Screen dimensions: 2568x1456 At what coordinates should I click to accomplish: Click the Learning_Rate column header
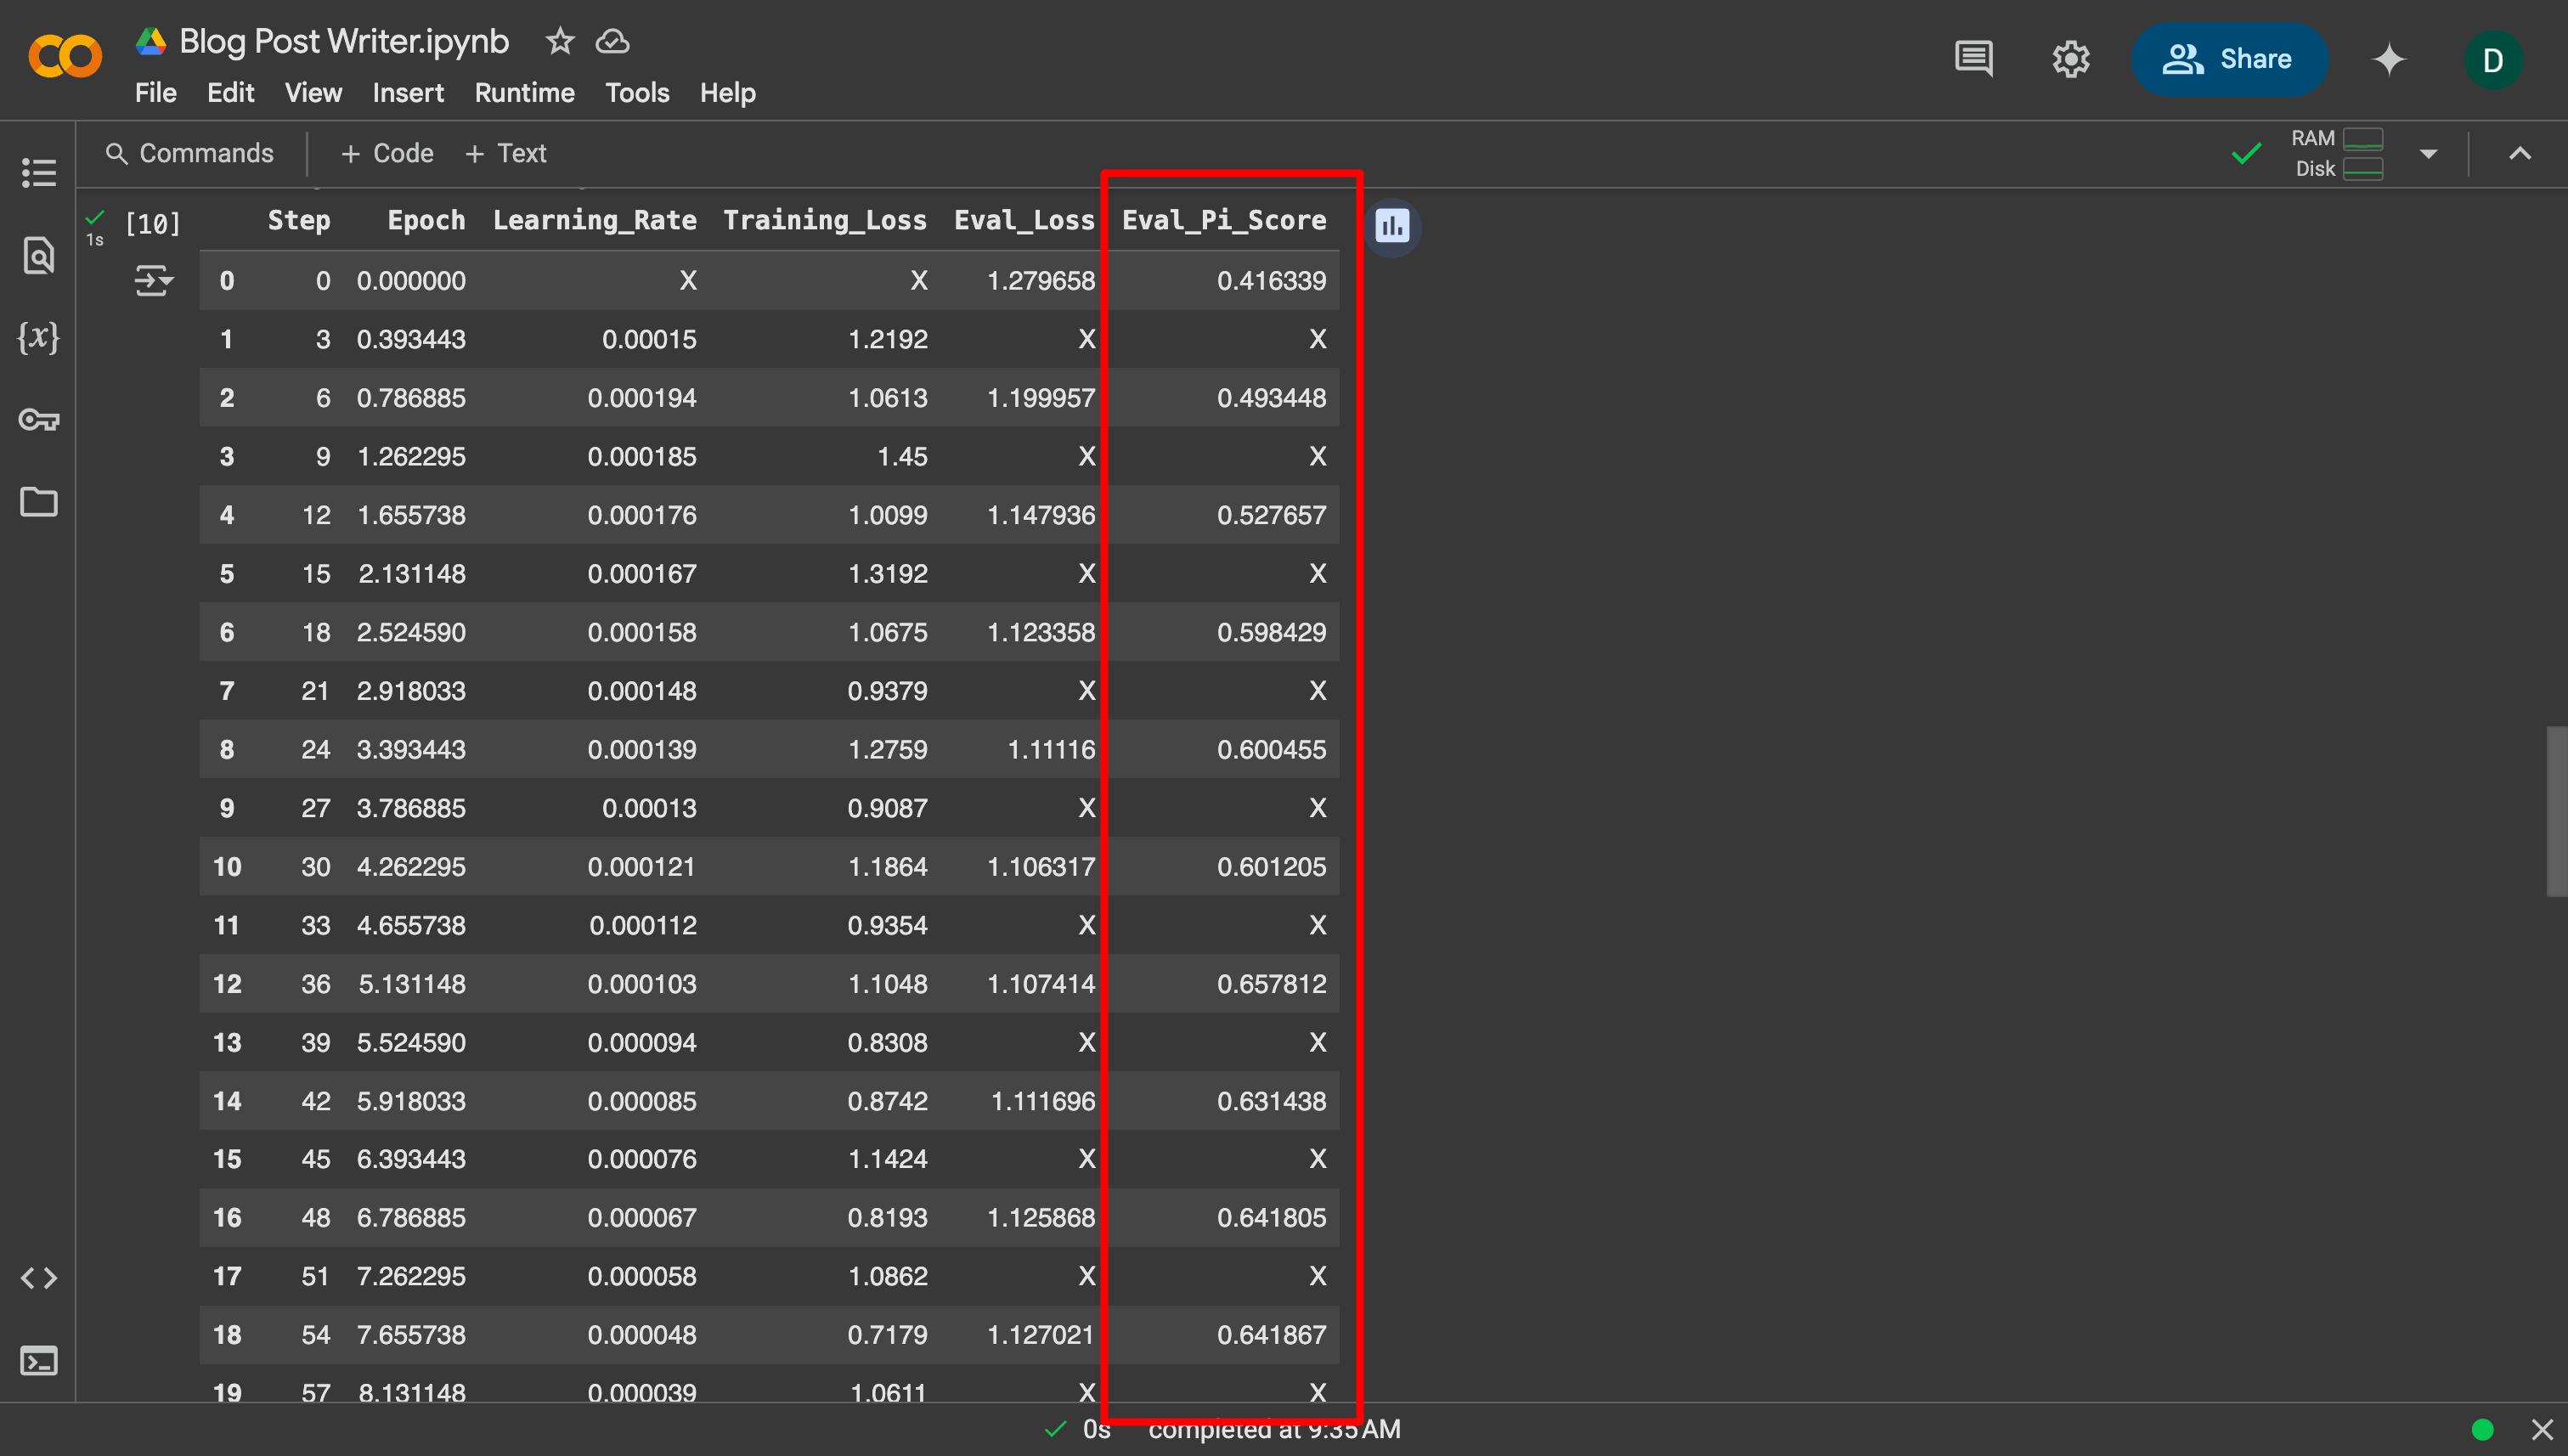594,220
